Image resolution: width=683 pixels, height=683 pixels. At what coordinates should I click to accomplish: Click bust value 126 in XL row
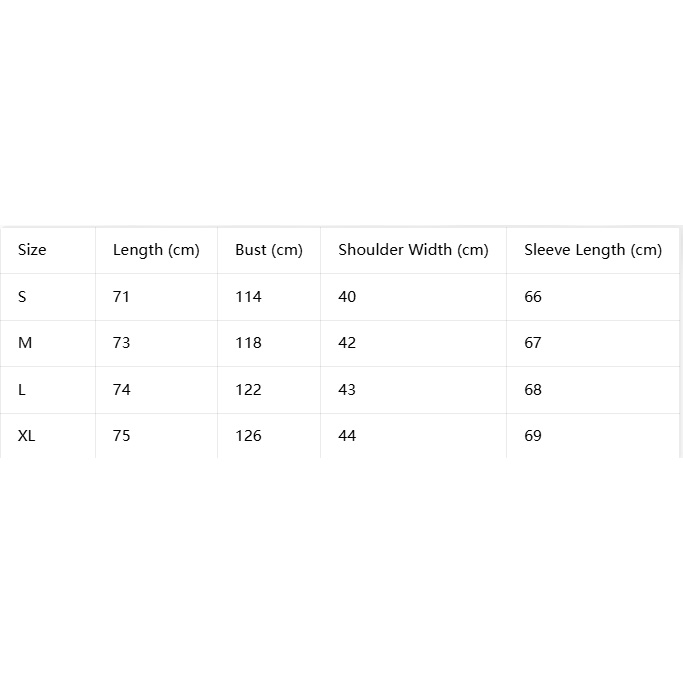coord(248,436)
